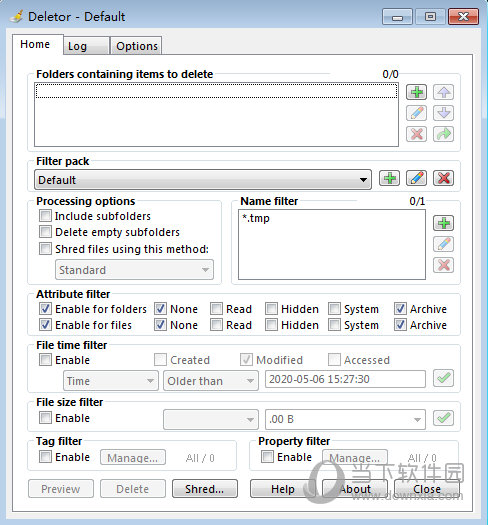Enable the File time filter
Screen dimensions: 488x525
(x=45, y=360)
